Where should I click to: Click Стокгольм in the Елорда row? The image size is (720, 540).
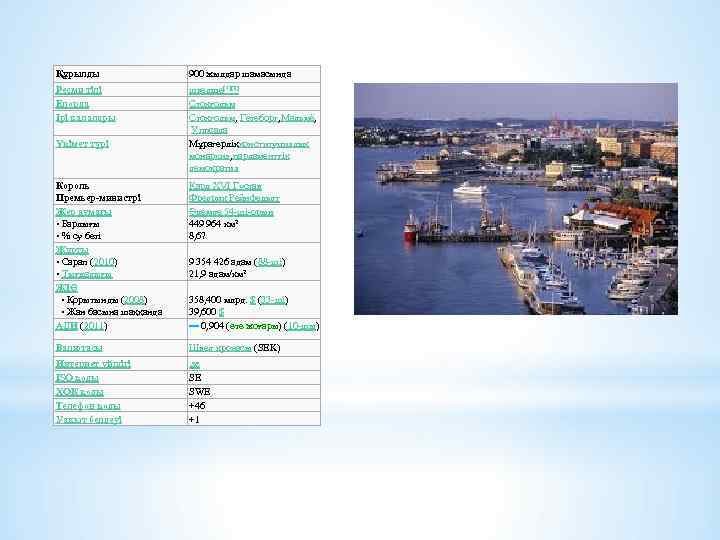[212, 104]
